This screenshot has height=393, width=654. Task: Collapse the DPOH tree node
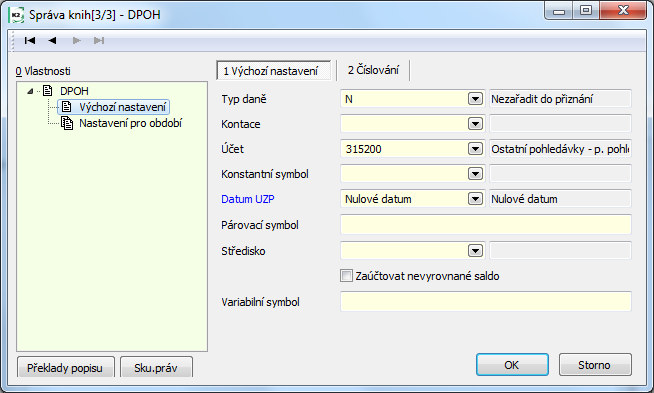[30, 91]
